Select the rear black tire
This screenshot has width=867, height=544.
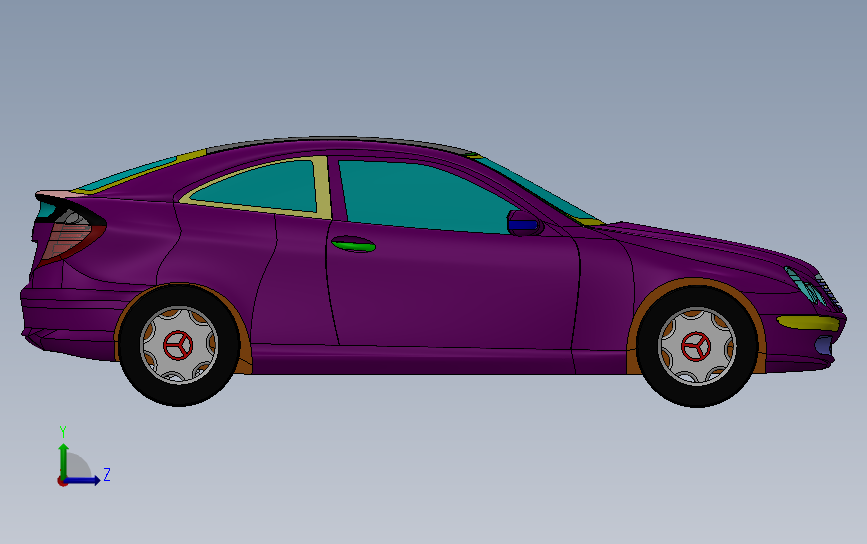pos(179,394)
